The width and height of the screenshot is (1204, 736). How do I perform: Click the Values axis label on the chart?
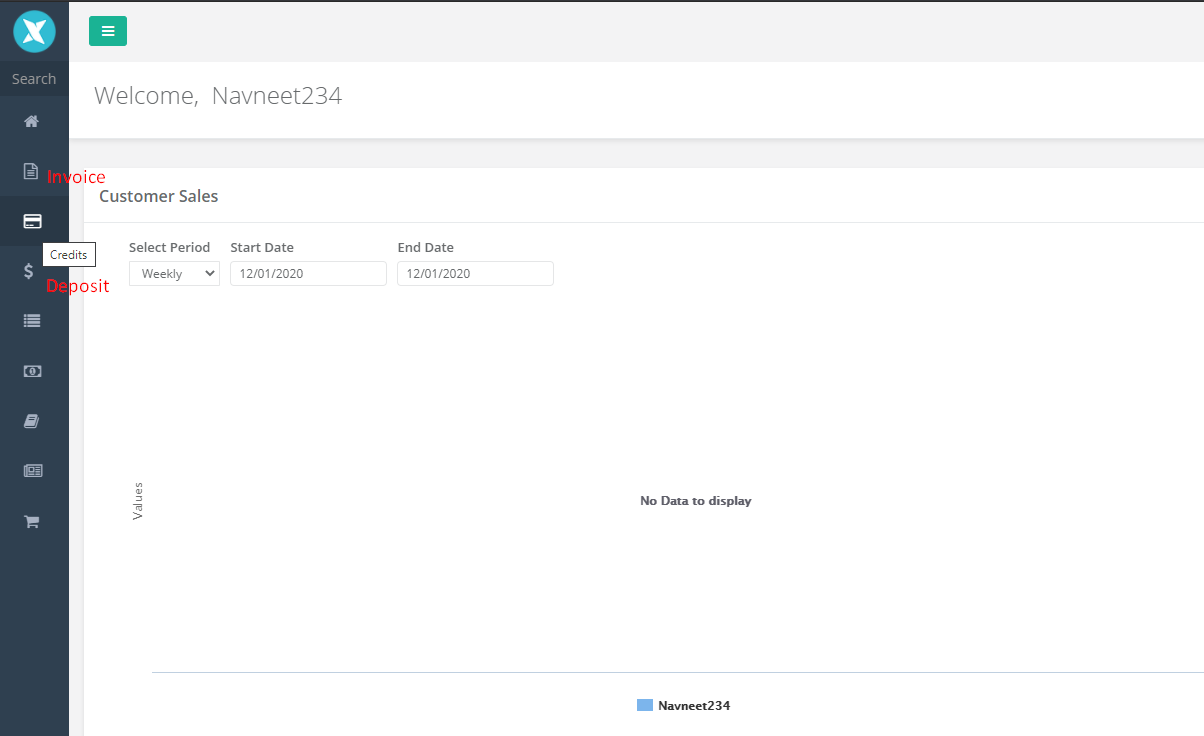[x=138, y=500]
